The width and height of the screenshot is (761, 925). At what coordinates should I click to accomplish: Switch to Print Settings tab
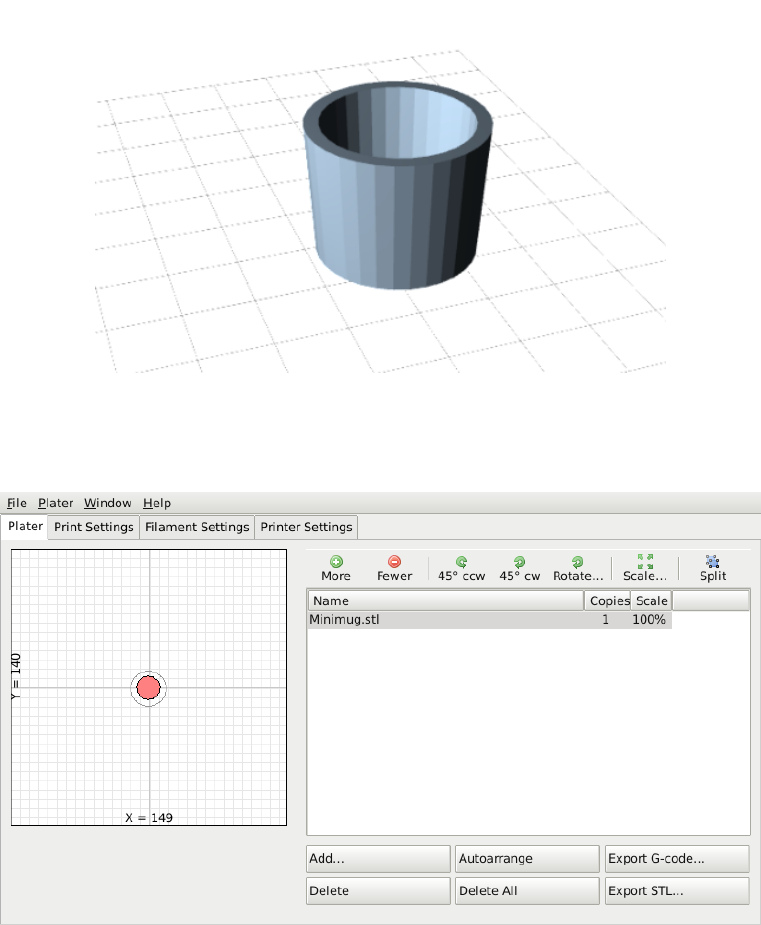(94, 527)
